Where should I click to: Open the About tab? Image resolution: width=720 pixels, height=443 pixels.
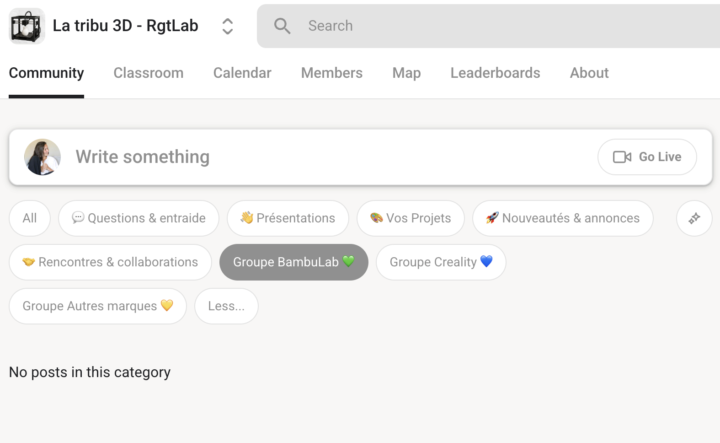tap(589, 73)
